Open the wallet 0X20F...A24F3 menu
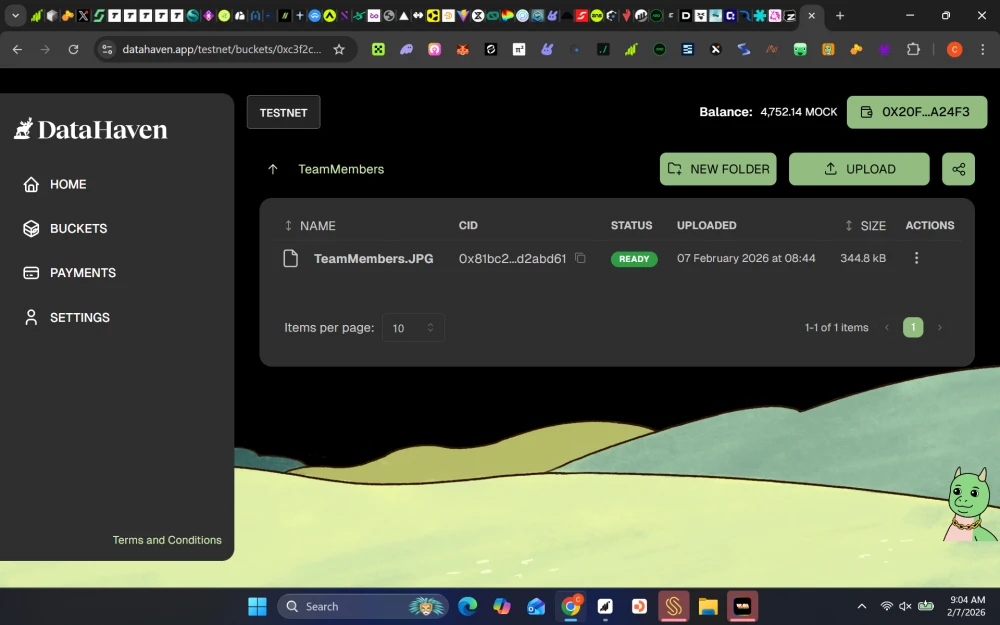The image size is (1000, 625). [916, 112]
